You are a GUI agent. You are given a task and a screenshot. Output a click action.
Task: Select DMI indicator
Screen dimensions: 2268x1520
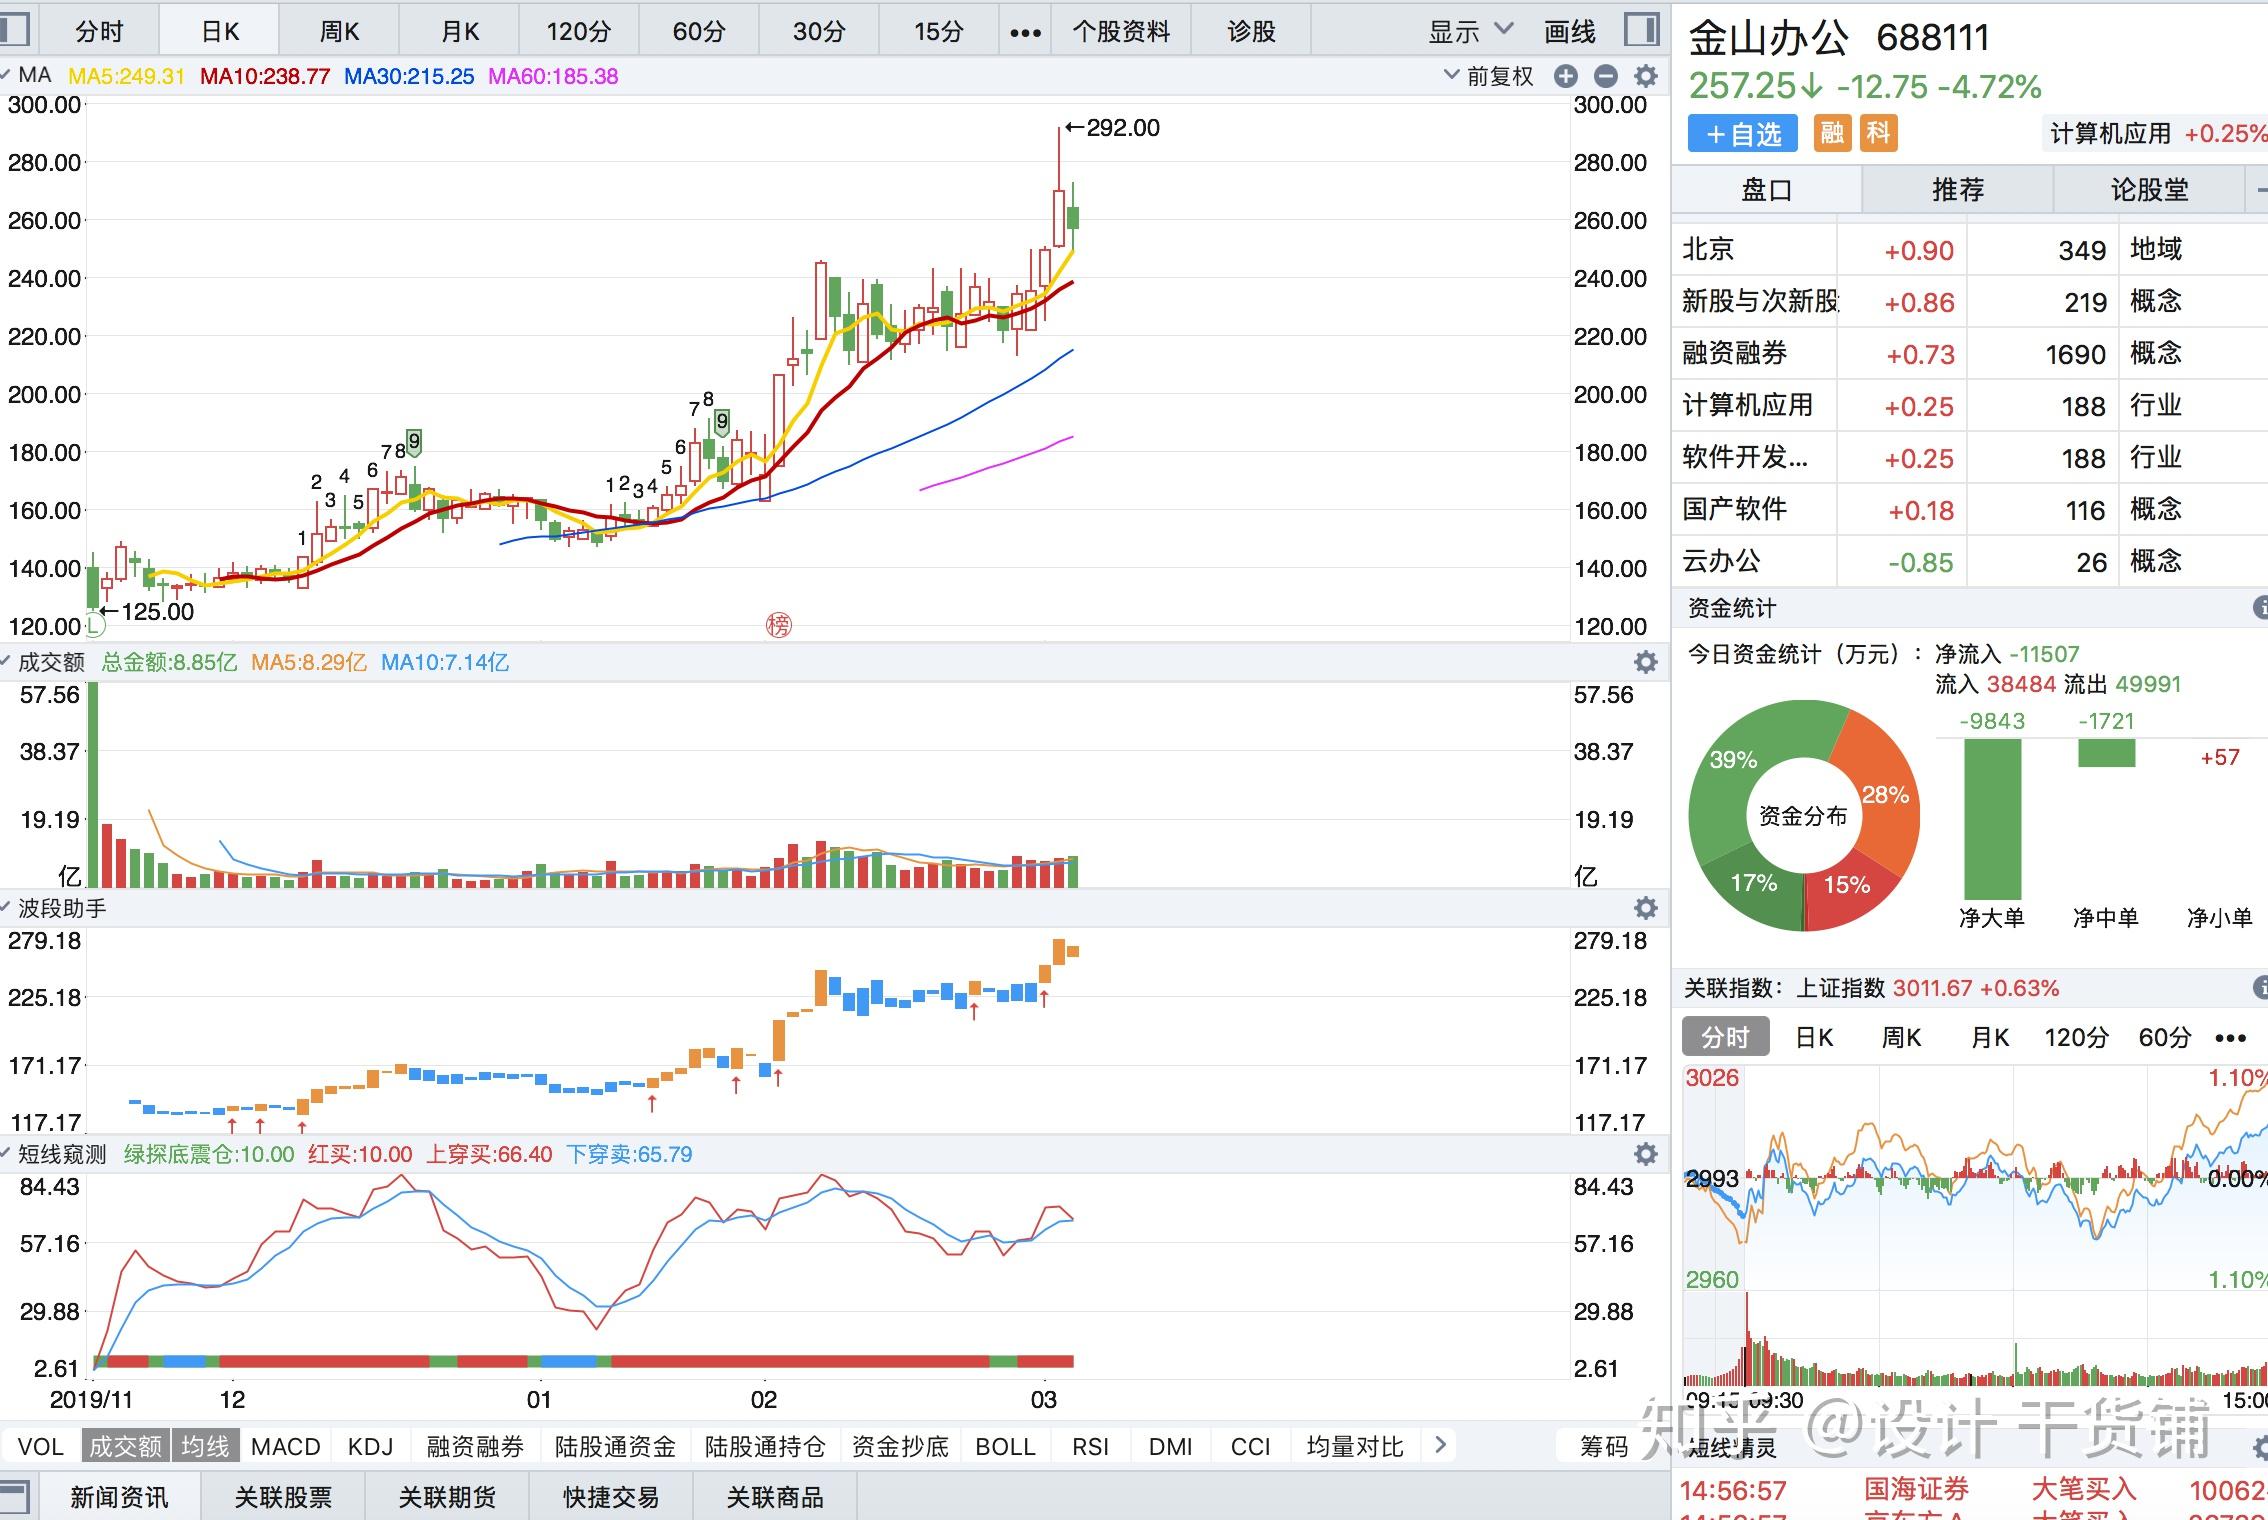click(1170, 1446)
